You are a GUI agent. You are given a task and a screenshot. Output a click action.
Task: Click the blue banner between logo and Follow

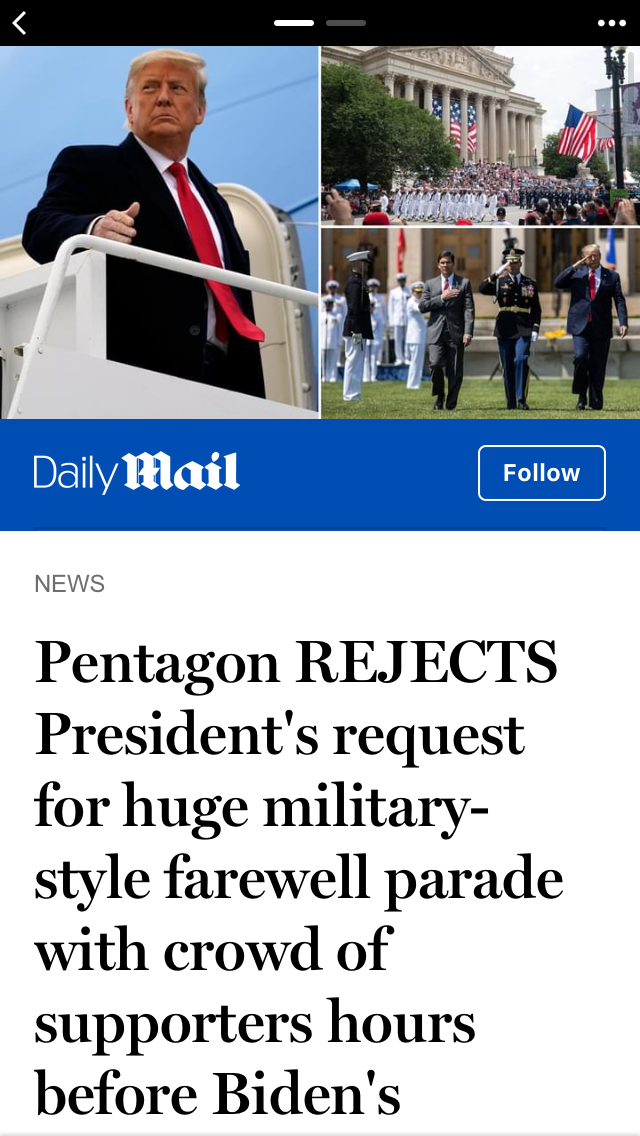click(359, 473)
